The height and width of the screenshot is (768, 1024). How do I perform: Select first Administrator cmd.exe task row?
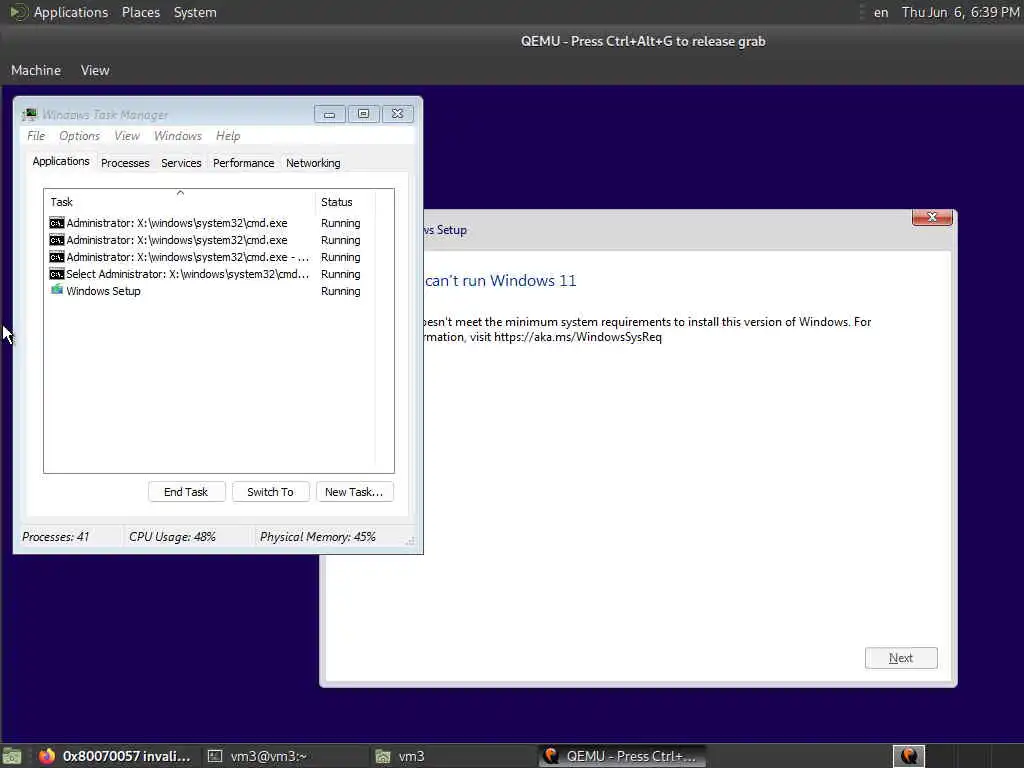click(210, 223)
